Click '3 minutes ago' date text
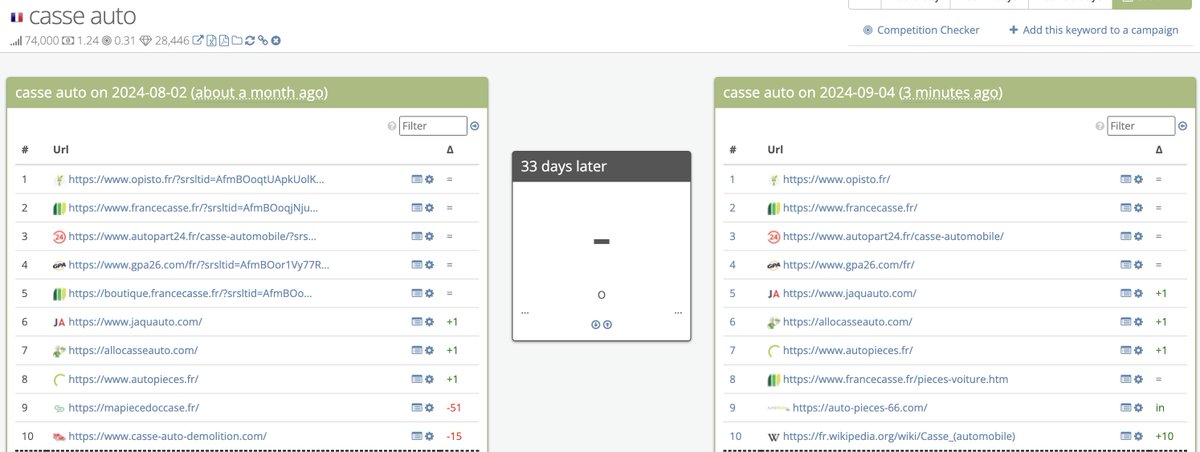 pyautogui.click(x=951, y=92)
